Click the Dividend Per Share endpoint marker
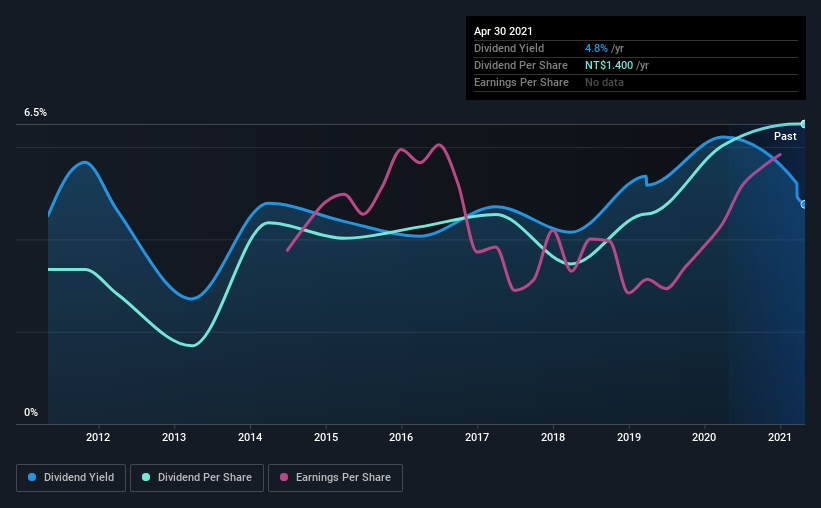The width and height of the screenshot is (821, 508). [x=804, y=124]
